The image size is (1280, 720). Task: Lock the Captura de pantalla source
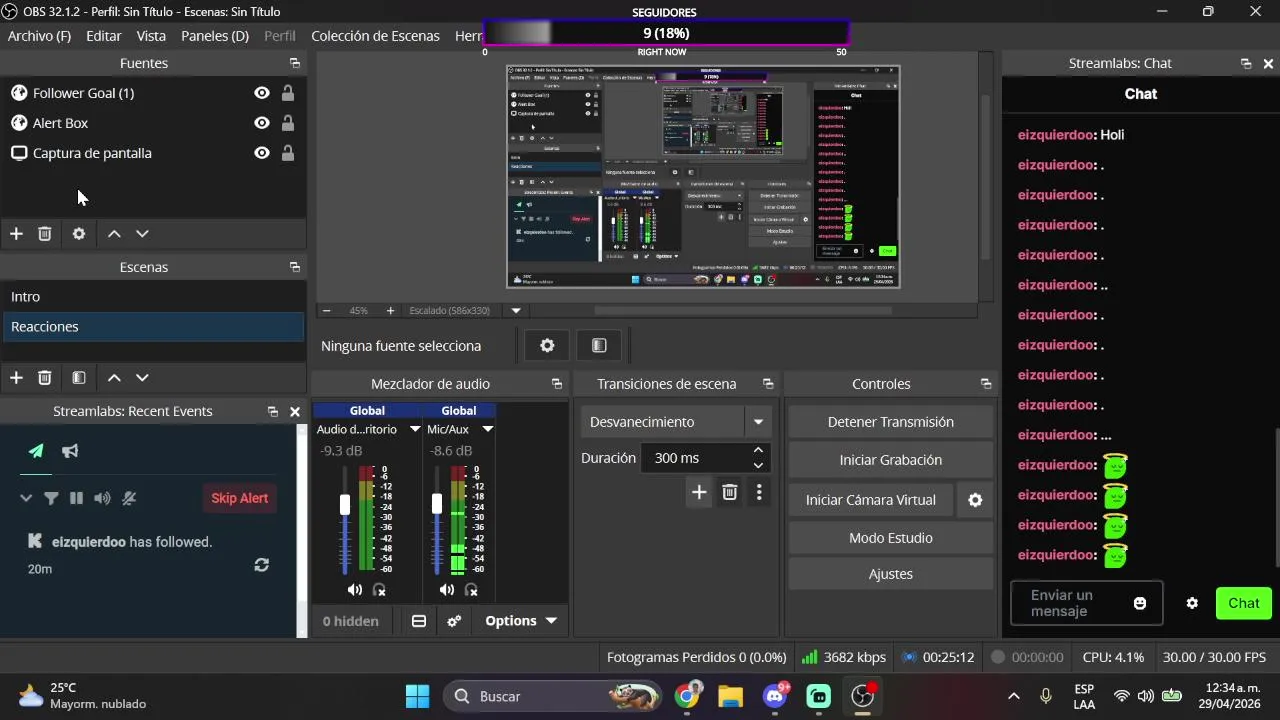pos(288,153)
